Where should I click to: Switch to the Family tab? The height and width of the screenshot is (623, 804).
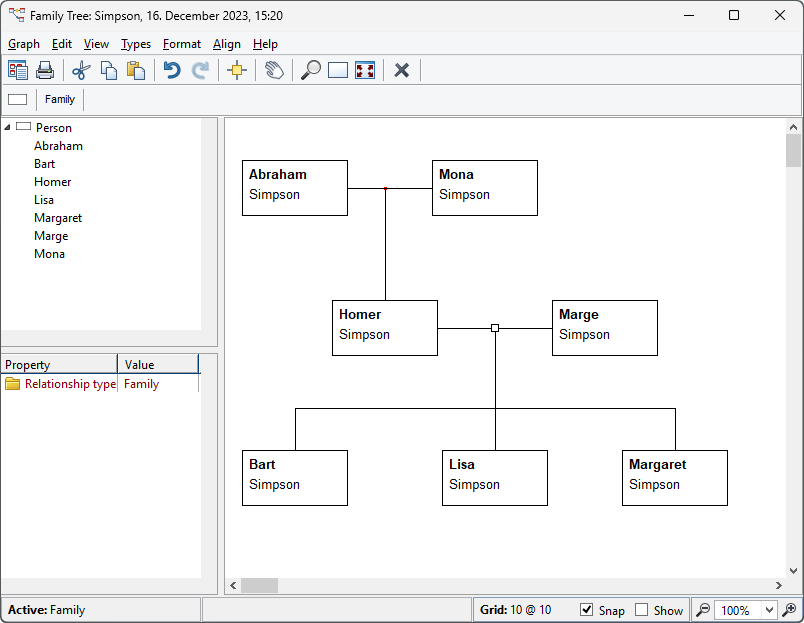(x=59, y=99)
